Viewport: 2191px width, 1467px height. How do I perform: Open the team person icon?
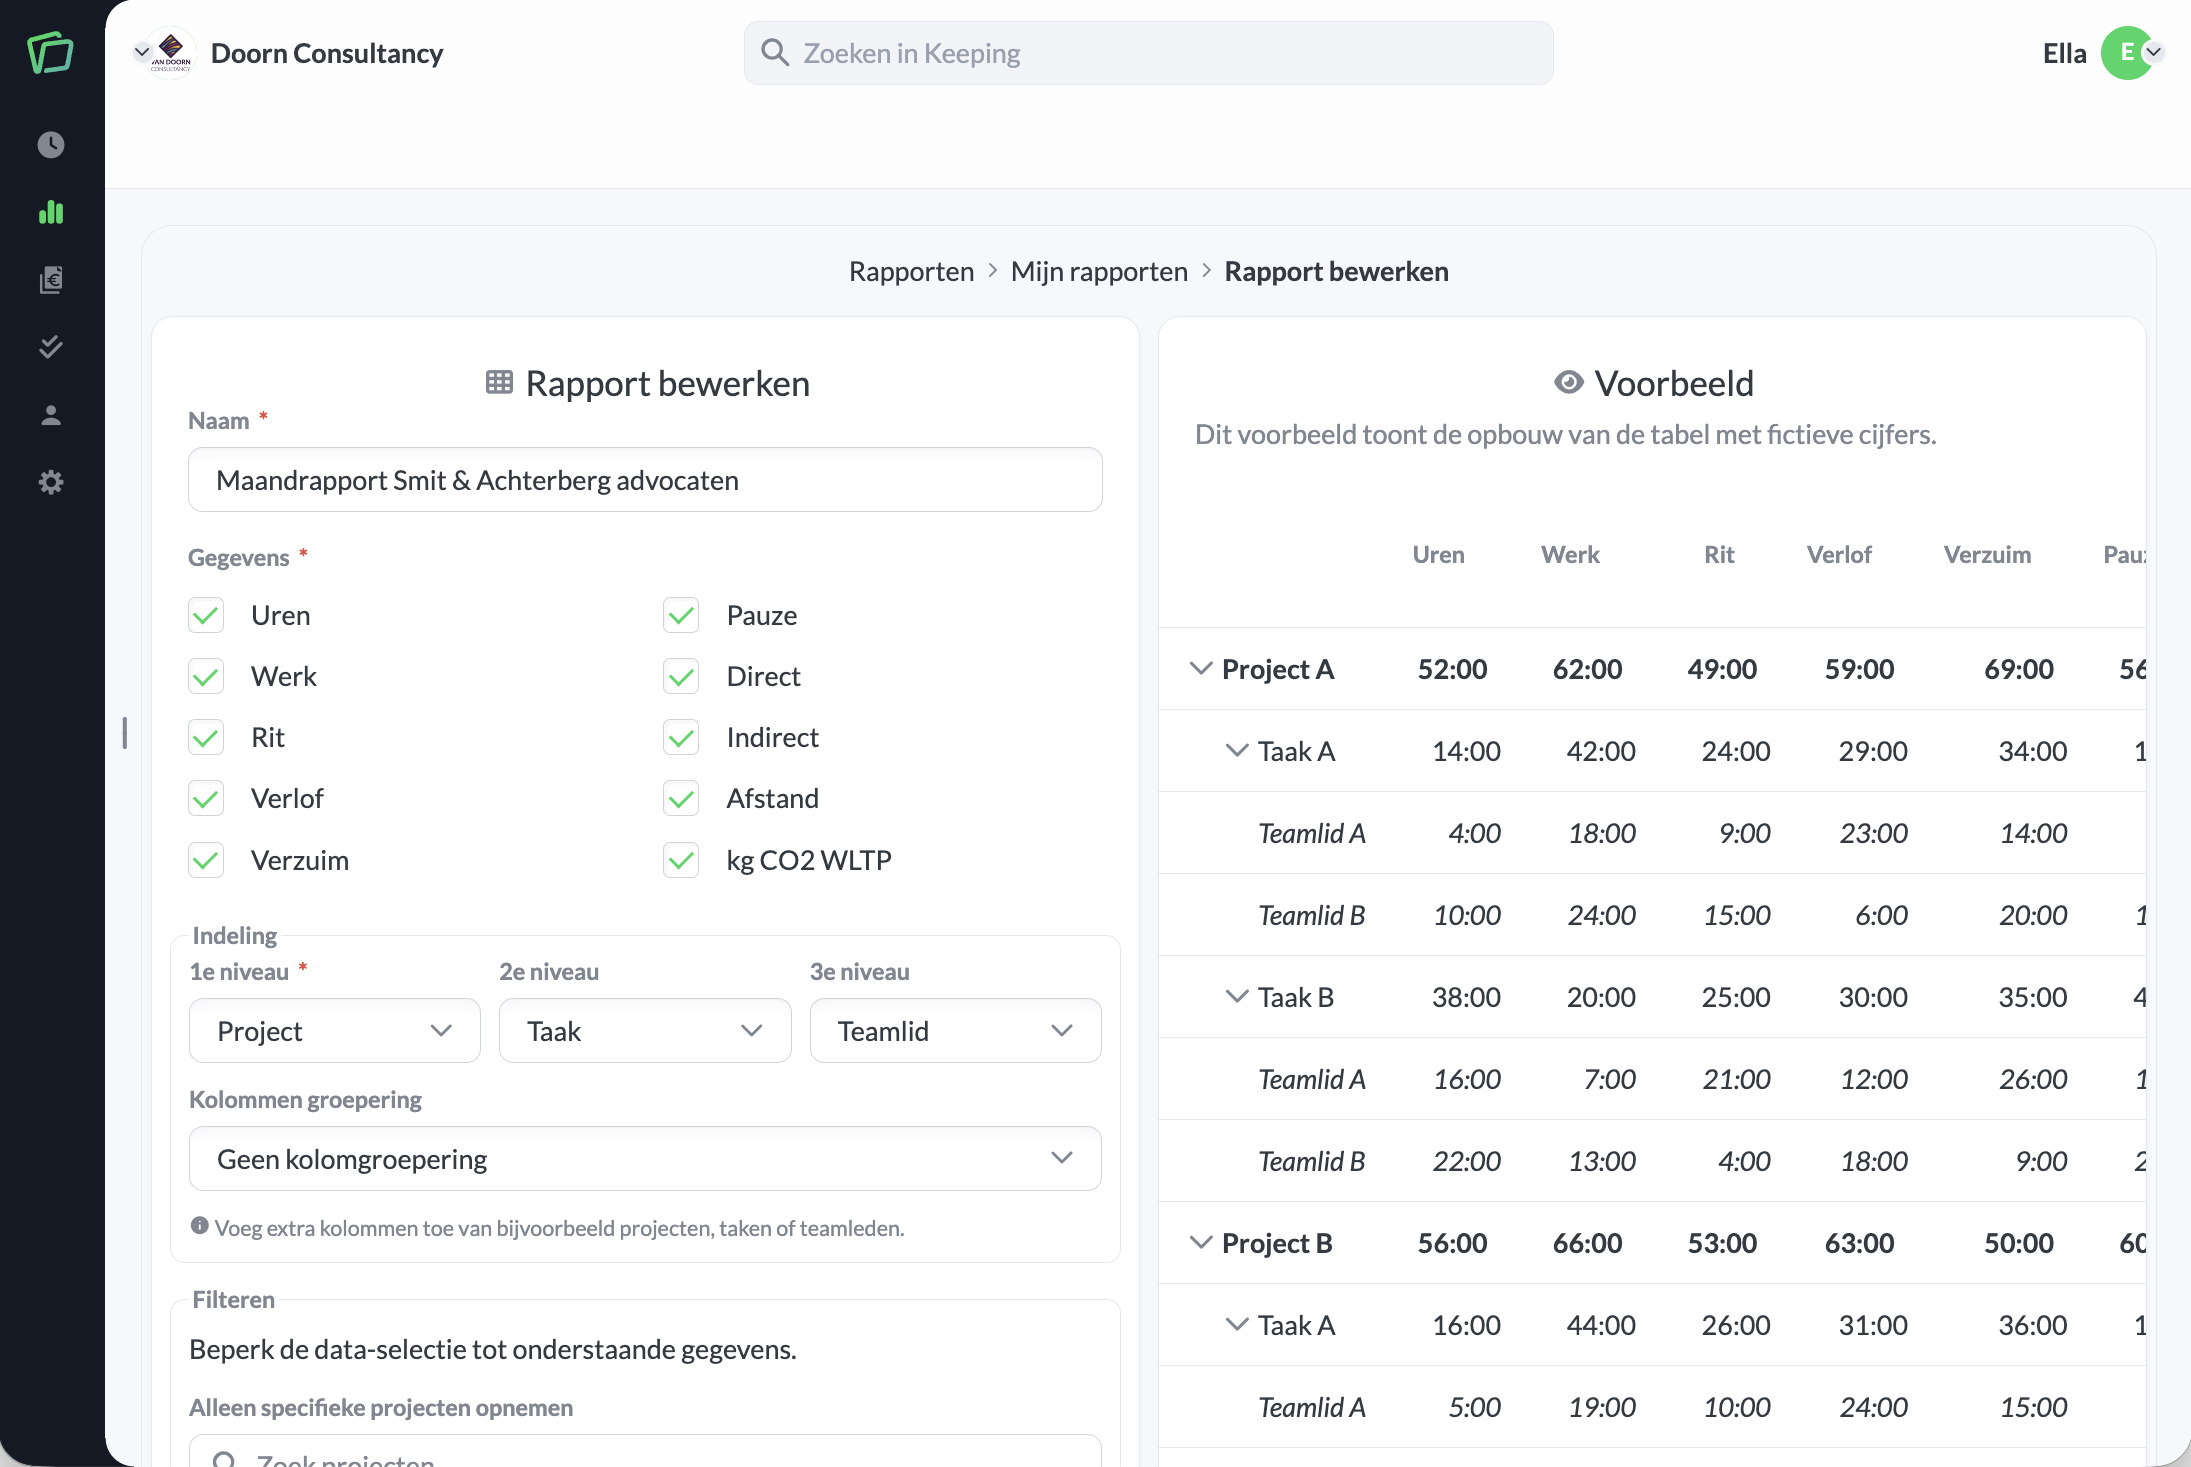(51, 415)
